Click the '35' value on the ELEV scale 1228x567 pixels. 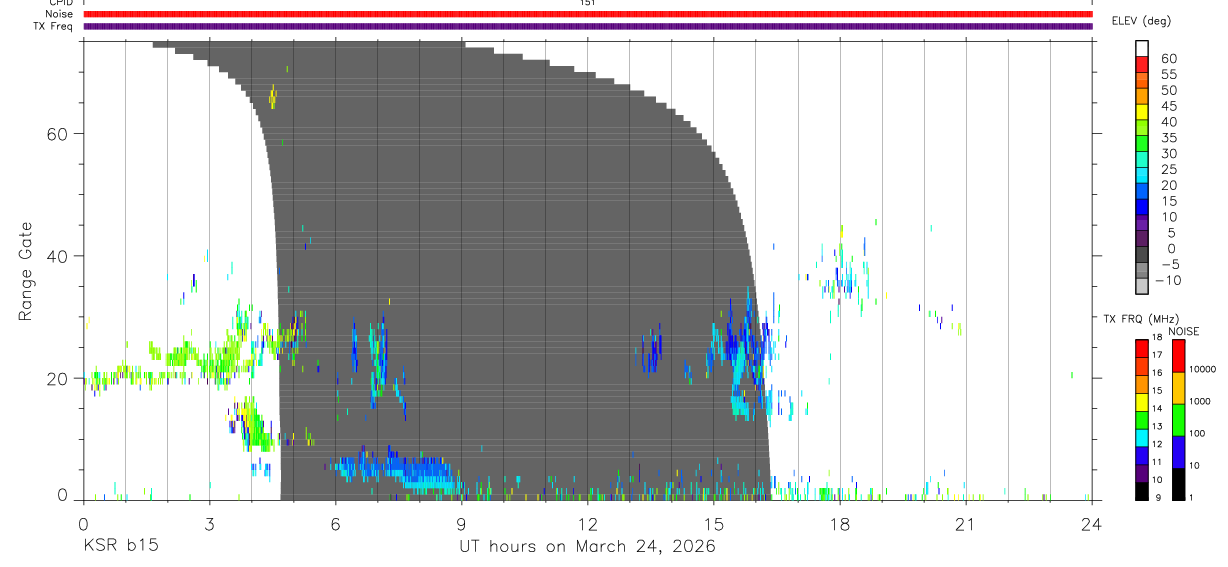pos(1169,138)
